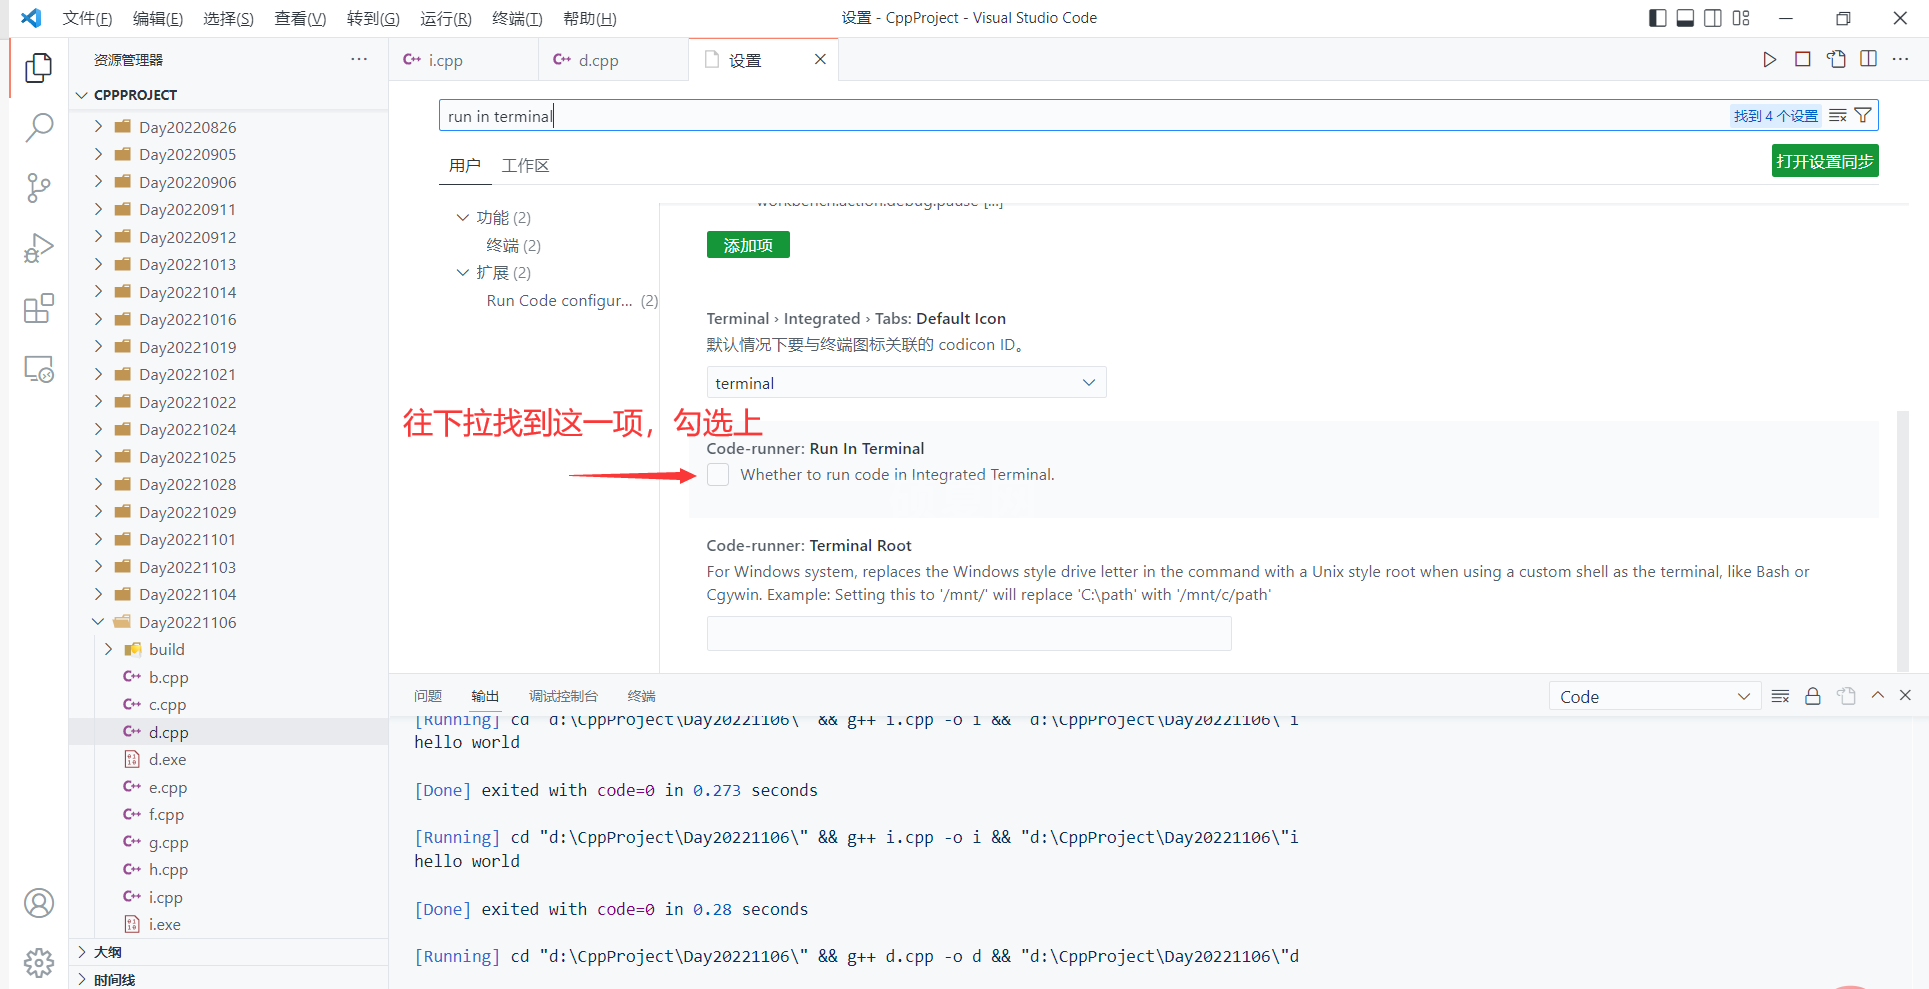Click the 添加项 add item button
Image resolution: width=1929 pixels, height=989 pixels.
click(748, 245)
